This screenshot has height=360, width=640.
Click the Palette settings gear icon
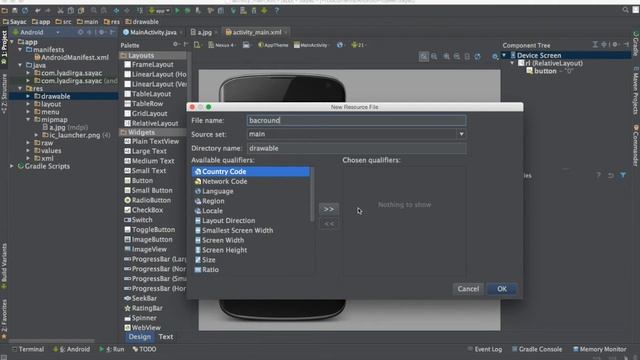pyautogui.click(x=176, y=44)
